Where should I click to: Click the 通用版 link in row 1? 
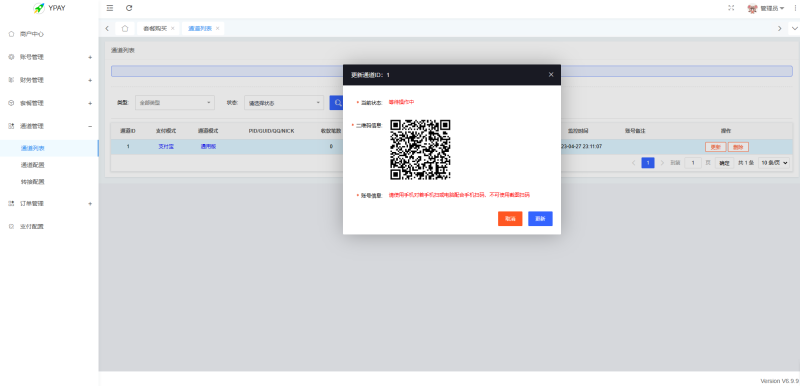tap(208, 146)
